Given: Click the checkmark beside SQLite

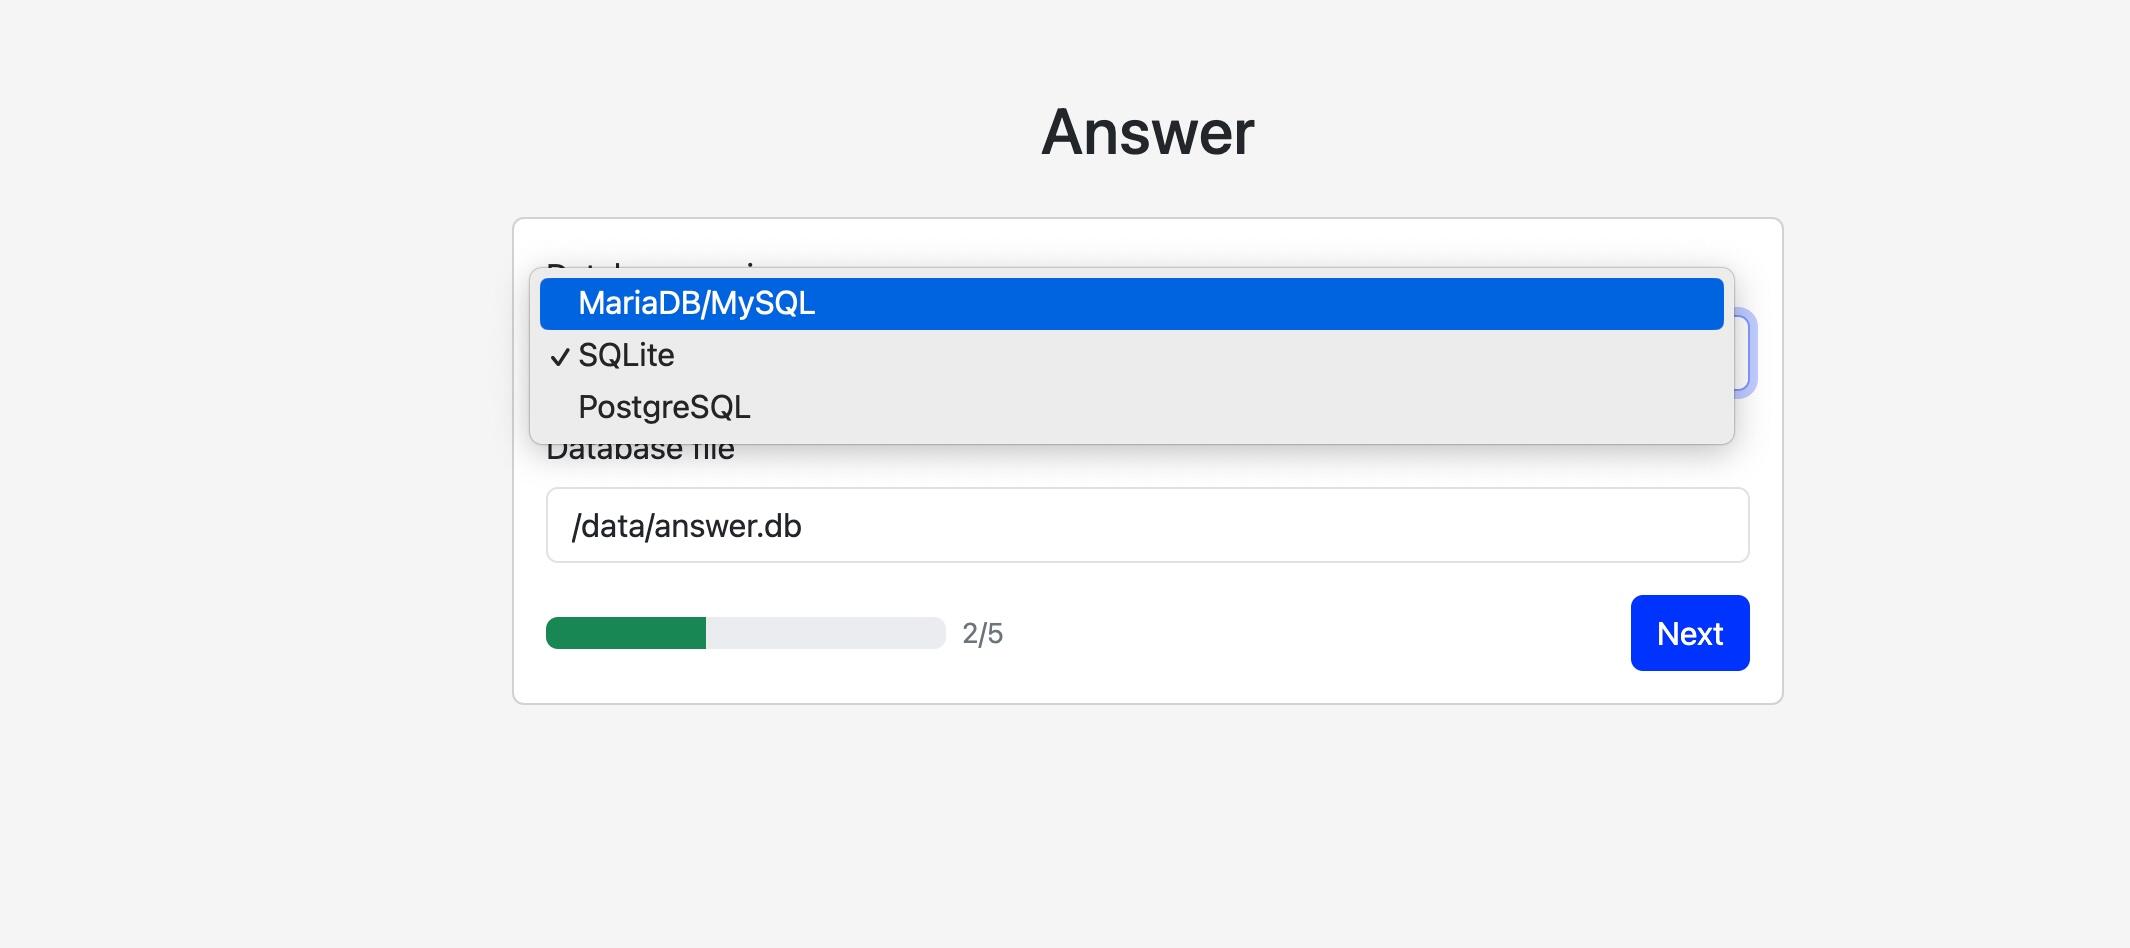Looking at the screenshot, I should 559,357.
